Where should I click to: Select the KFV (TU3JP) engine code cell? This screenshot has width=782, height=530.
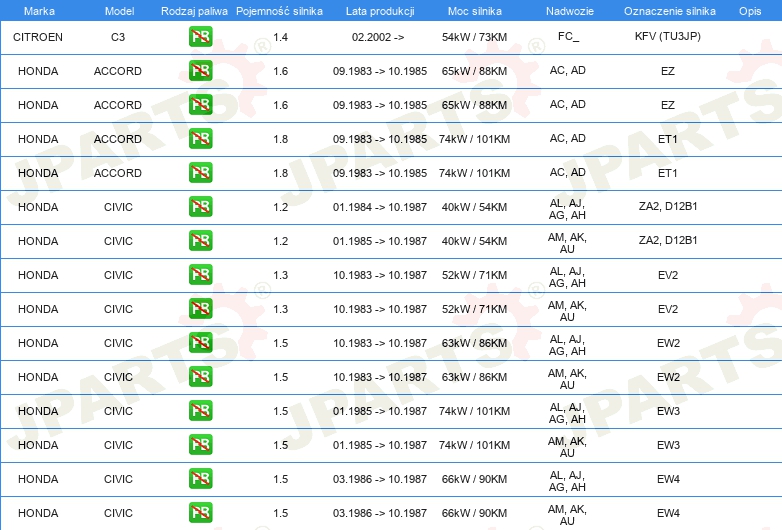(x=668, y=36)
